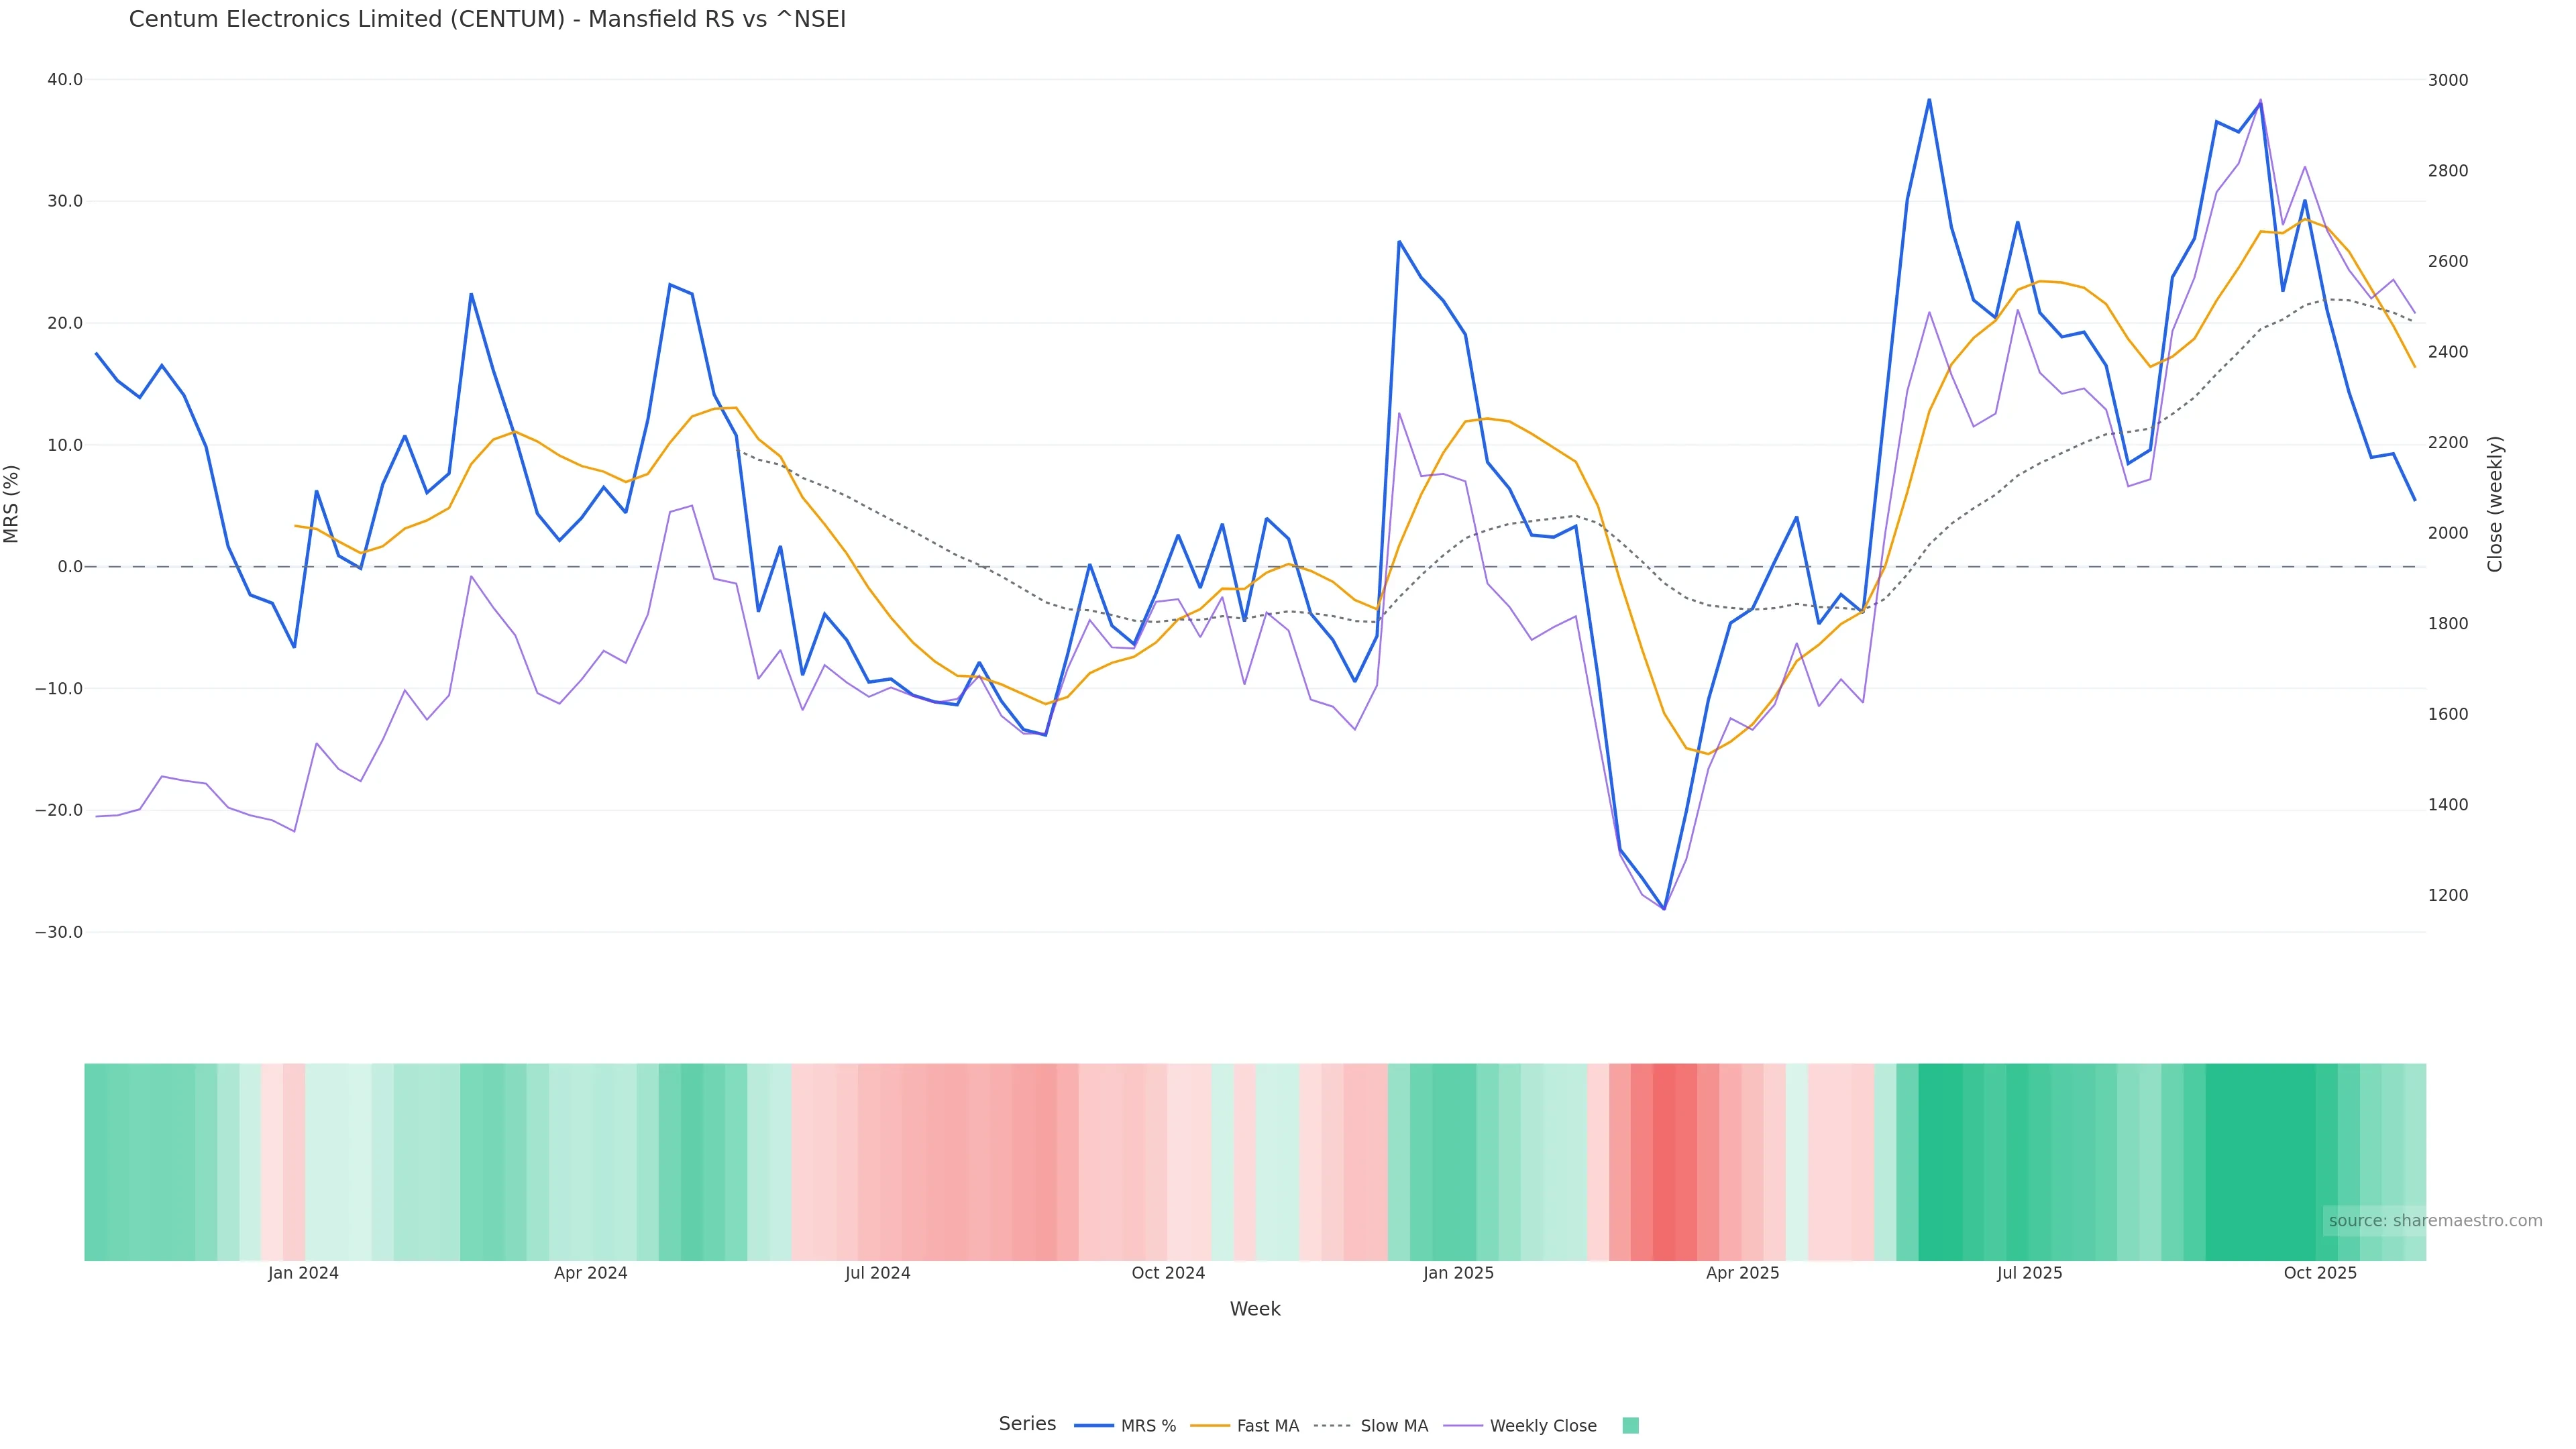Click the 40.0 left axis tick label

click(65, 80)
